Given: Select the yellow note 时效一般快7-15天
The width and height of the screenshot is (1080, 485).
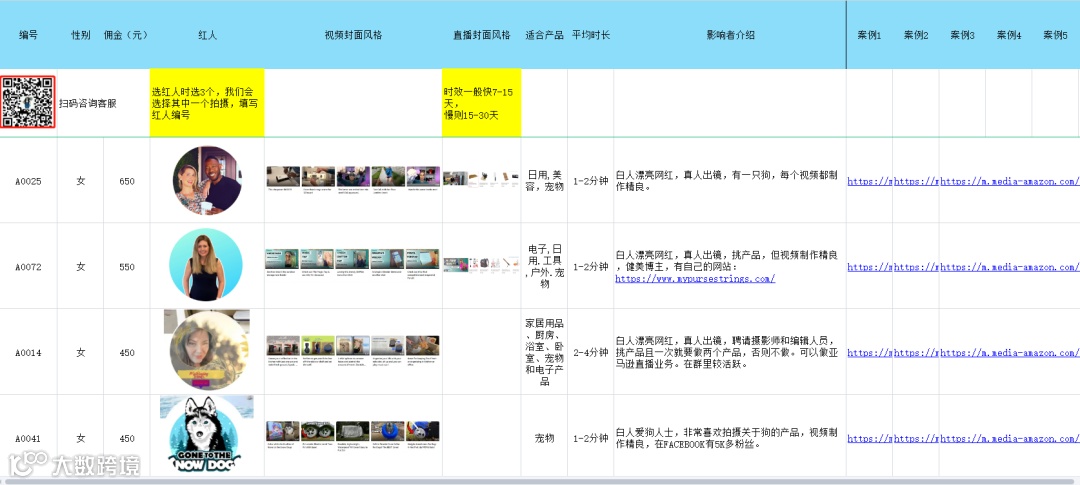Looking at the screenshot, I should click(481, 103).
